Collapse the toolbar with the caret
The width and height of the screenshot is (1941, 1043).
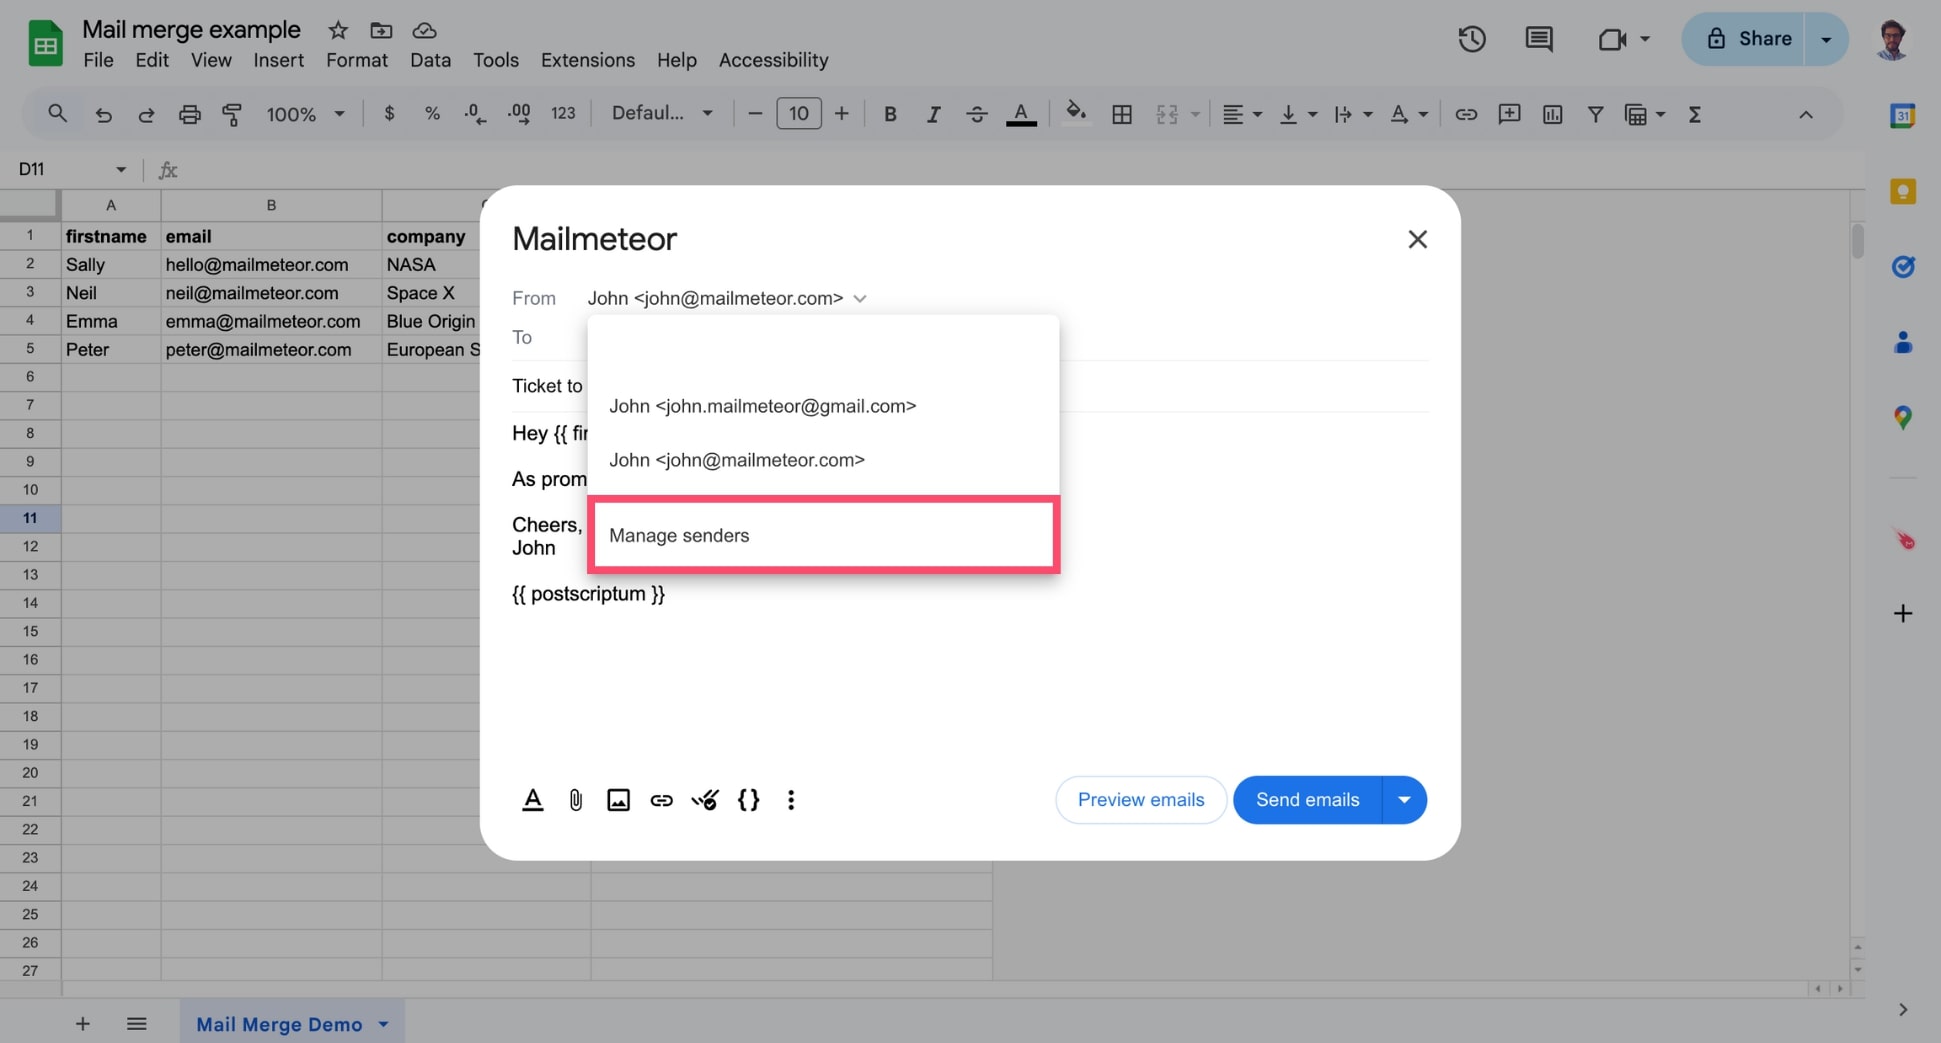pyautogui.click(x=1806, y=115)
